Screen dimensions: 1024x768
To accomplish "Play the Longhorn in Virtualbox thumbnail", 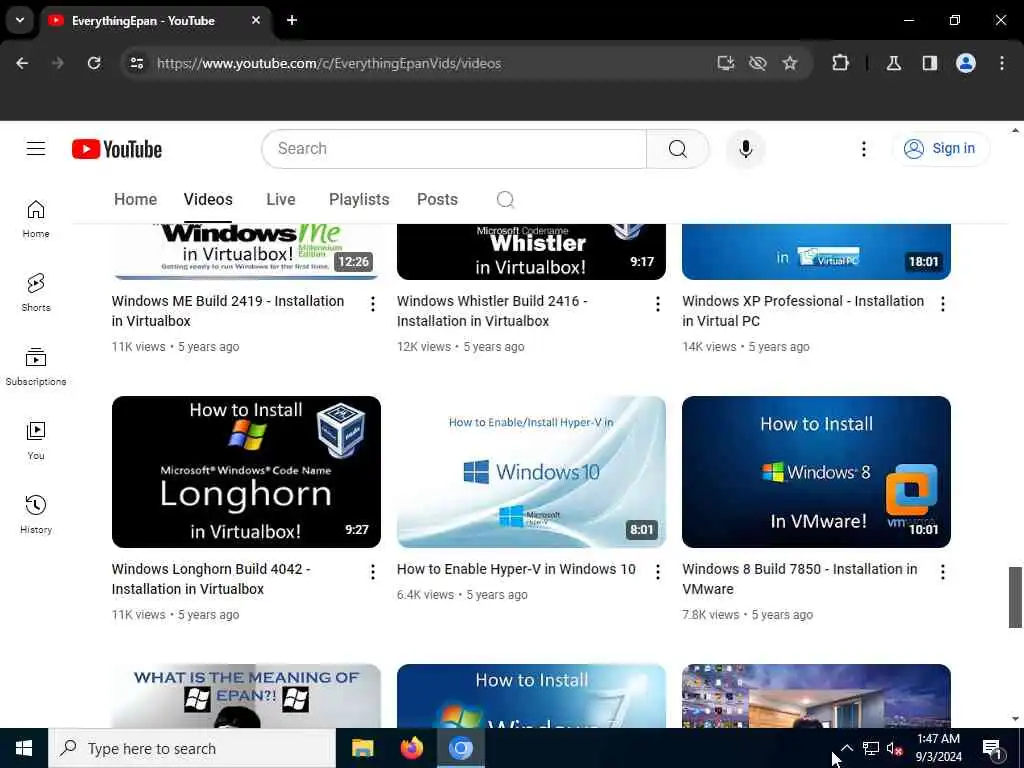I will [x=246, y=472].
